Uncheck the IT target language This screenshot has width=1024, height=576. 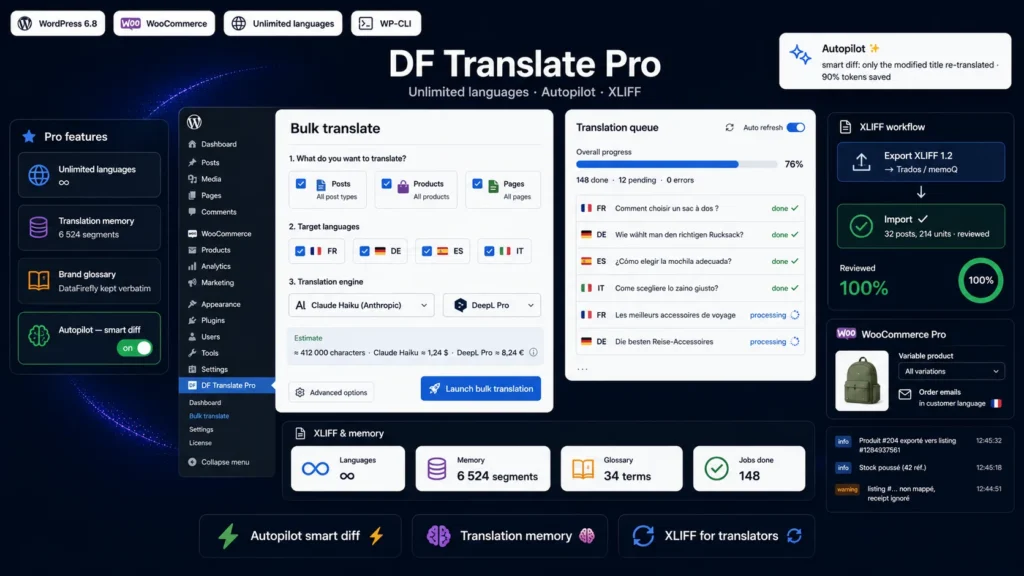(489, 251)
